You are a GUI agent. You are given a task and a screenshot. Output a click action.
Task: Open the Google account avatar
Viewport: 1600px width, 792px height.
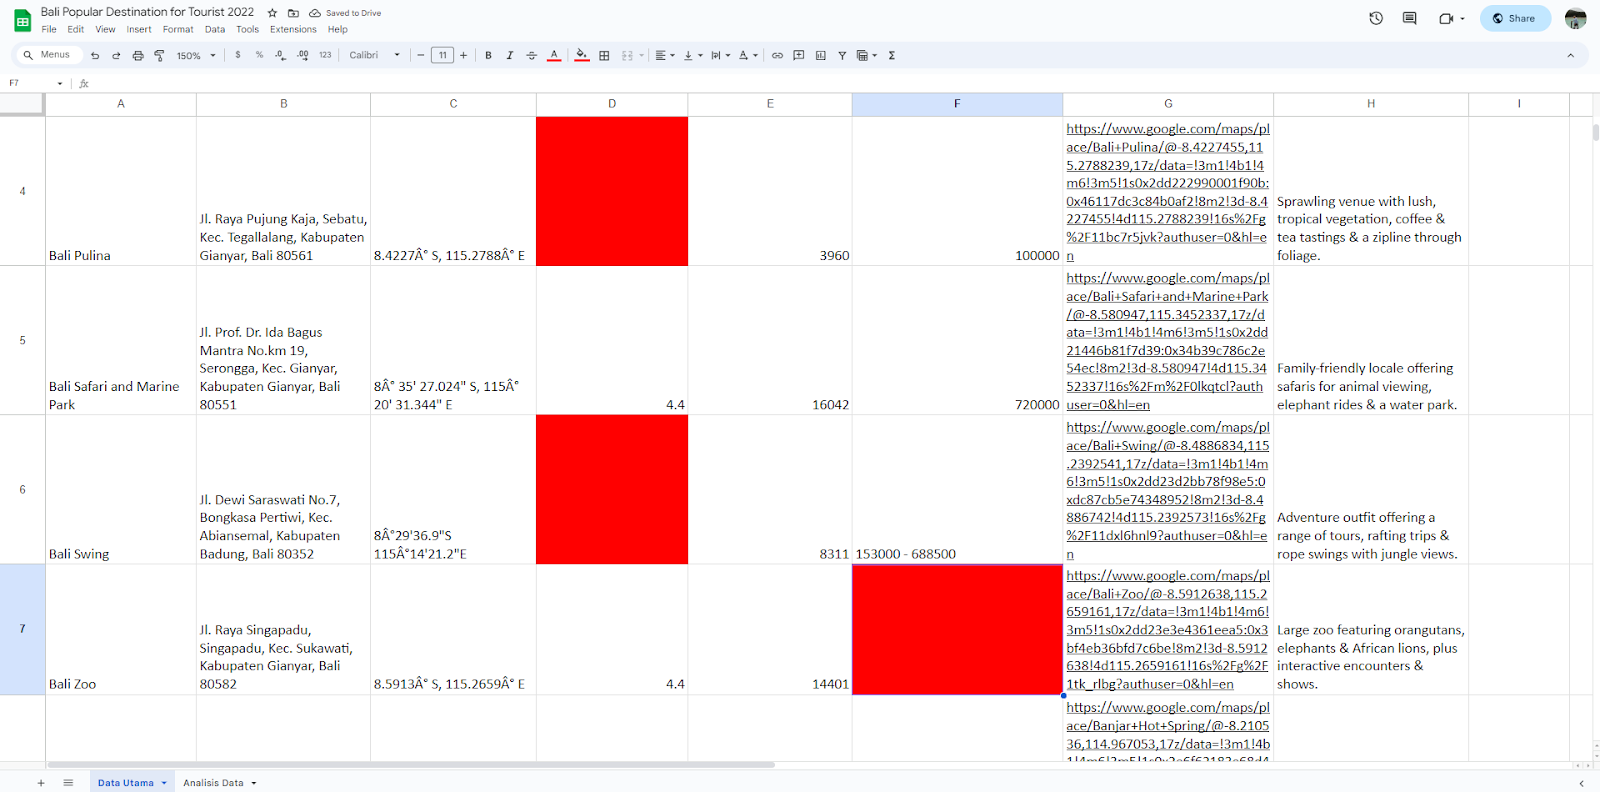pyautogui.click(x=1575, y=18)
